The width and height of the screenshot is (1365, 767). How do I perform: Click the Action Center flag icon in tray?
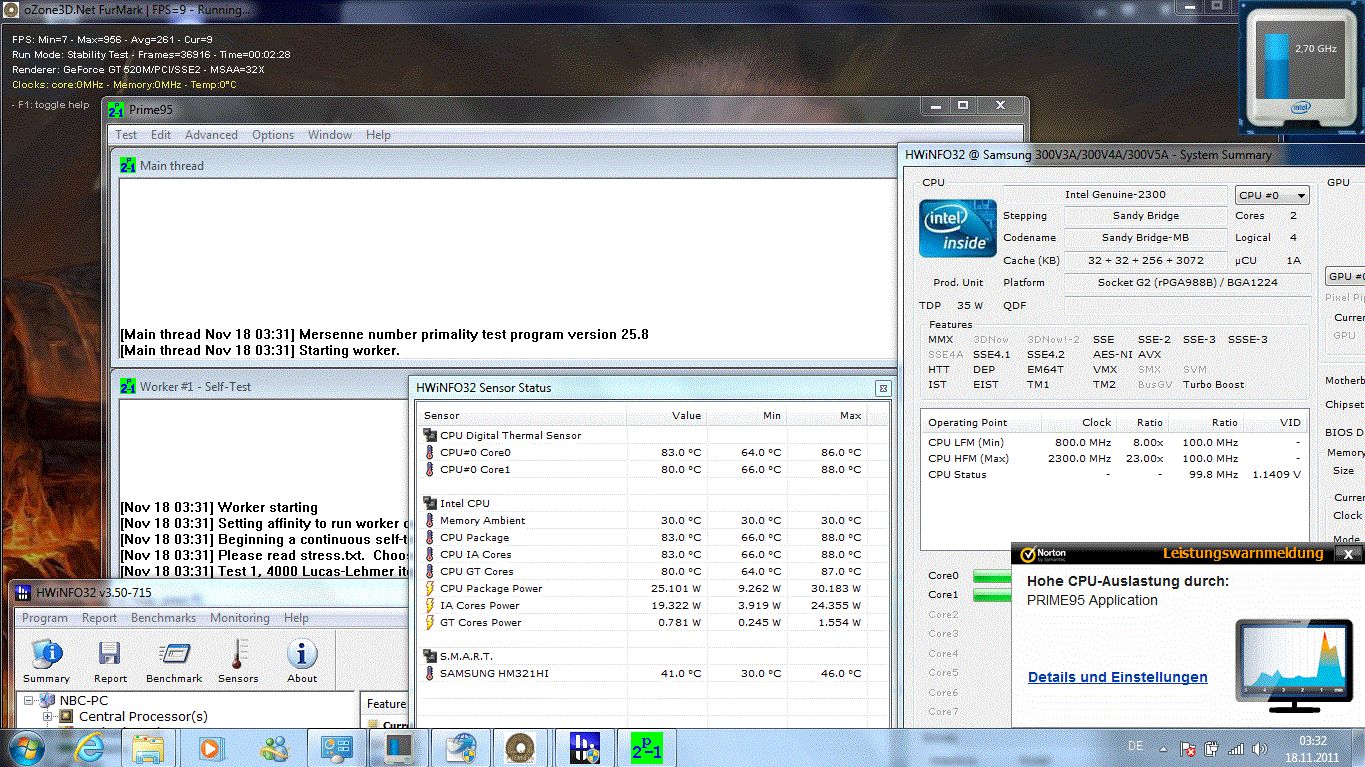[1188, 748]
